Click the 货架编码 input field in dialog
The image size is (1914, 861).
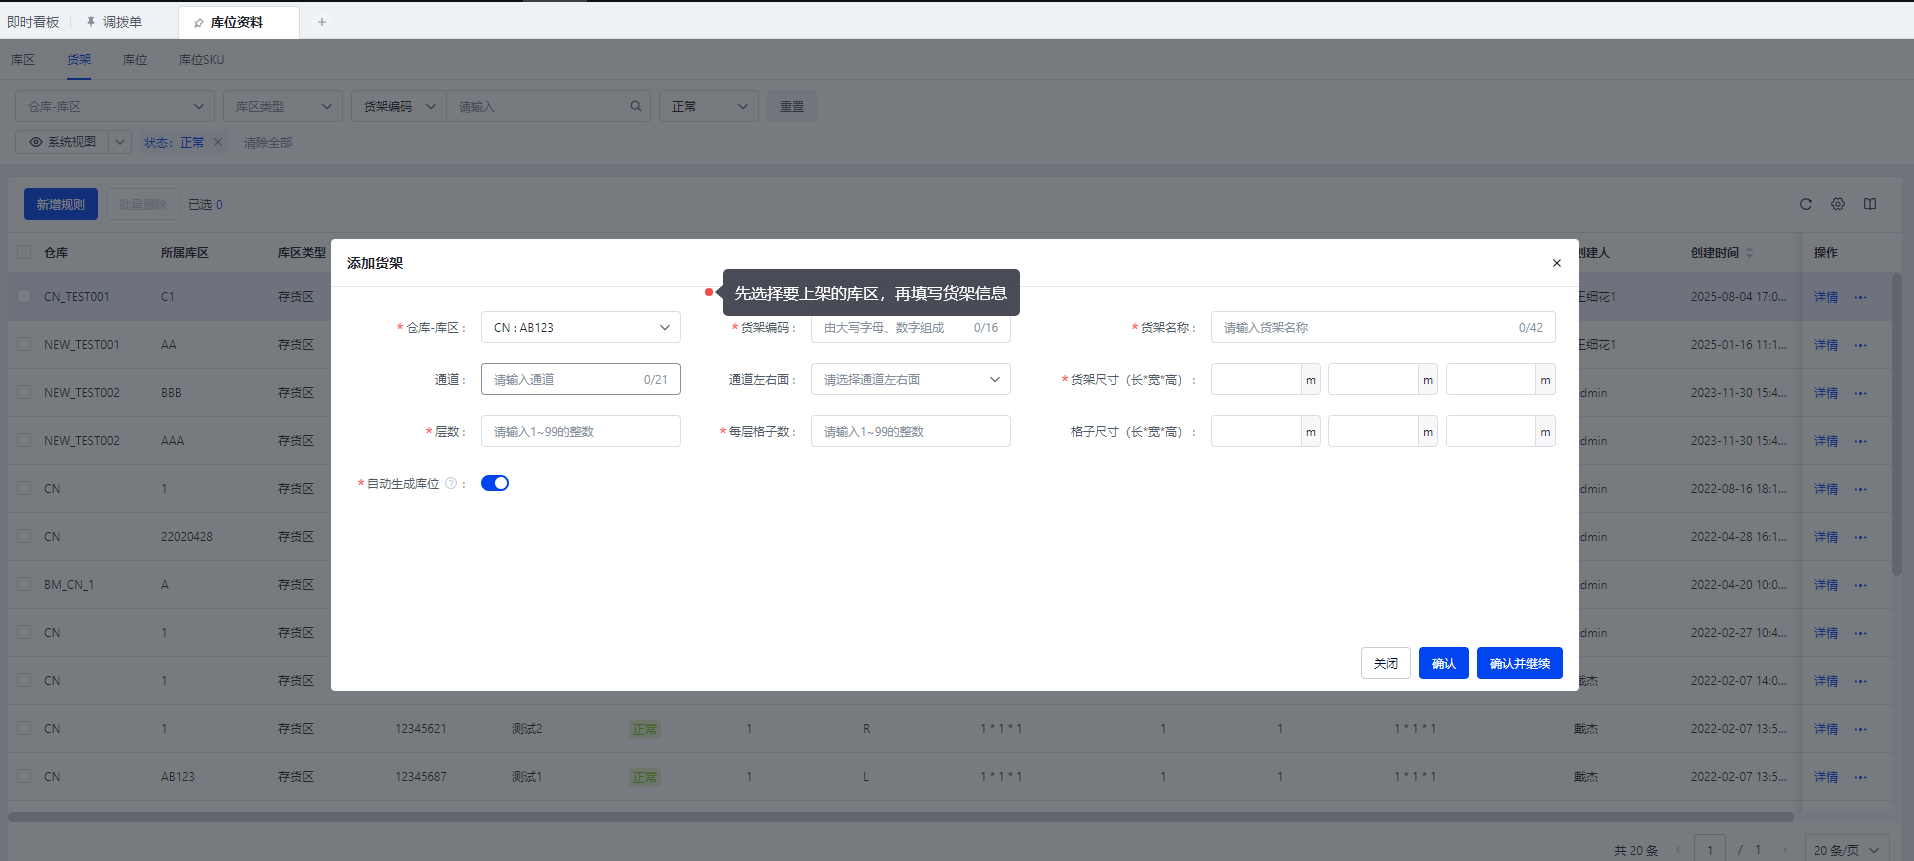point(911,329)
